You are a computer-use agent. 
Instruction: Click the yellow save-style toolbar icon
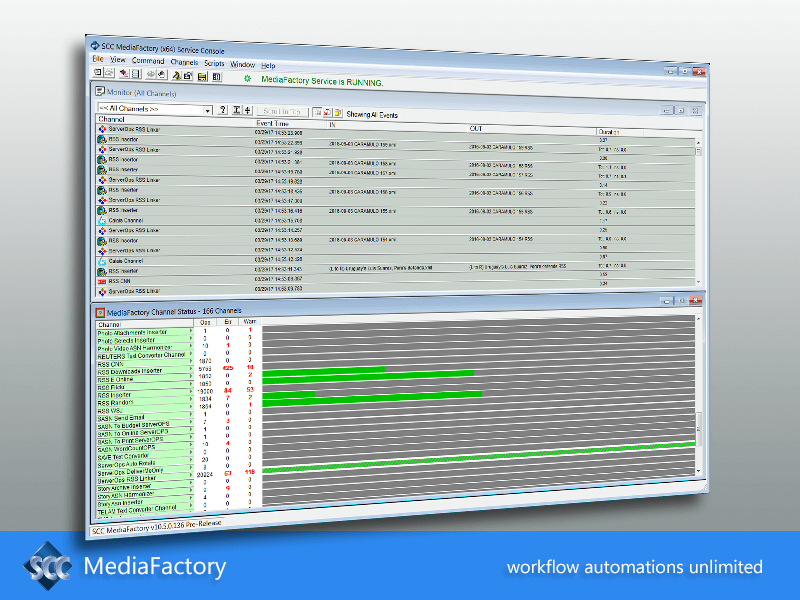pos(203,77)
